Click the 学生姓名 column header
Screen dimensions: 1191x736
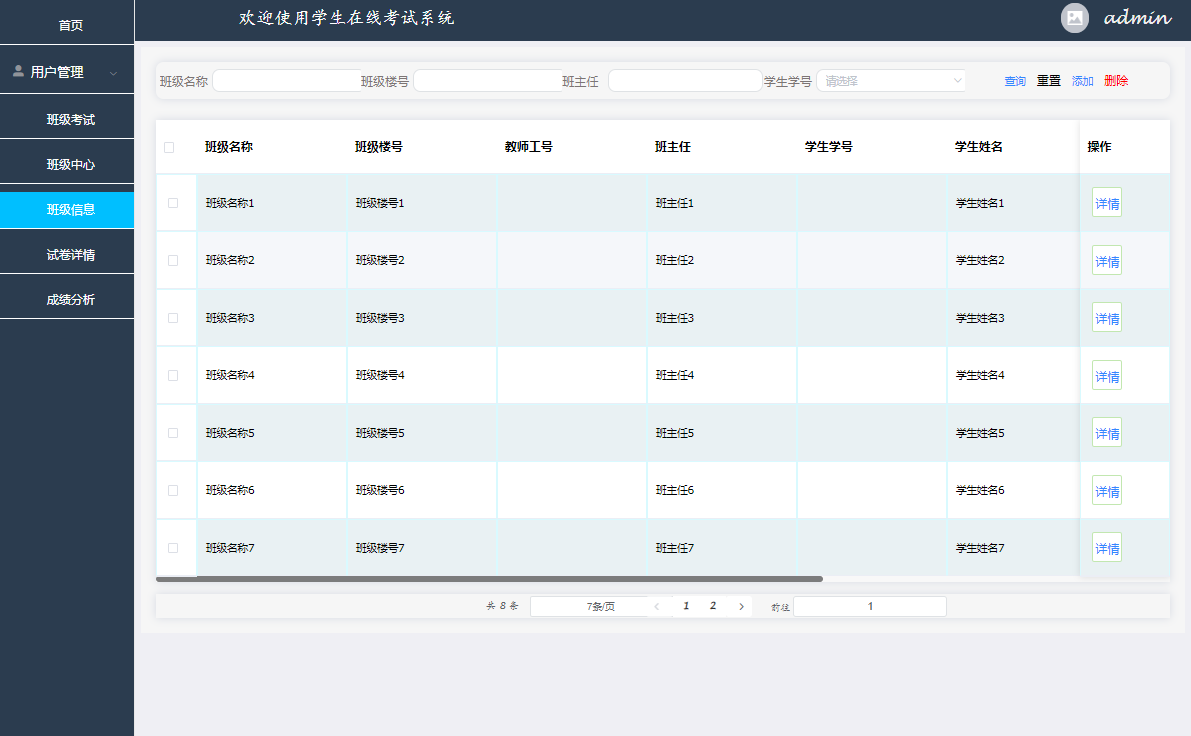pos(978,147)
